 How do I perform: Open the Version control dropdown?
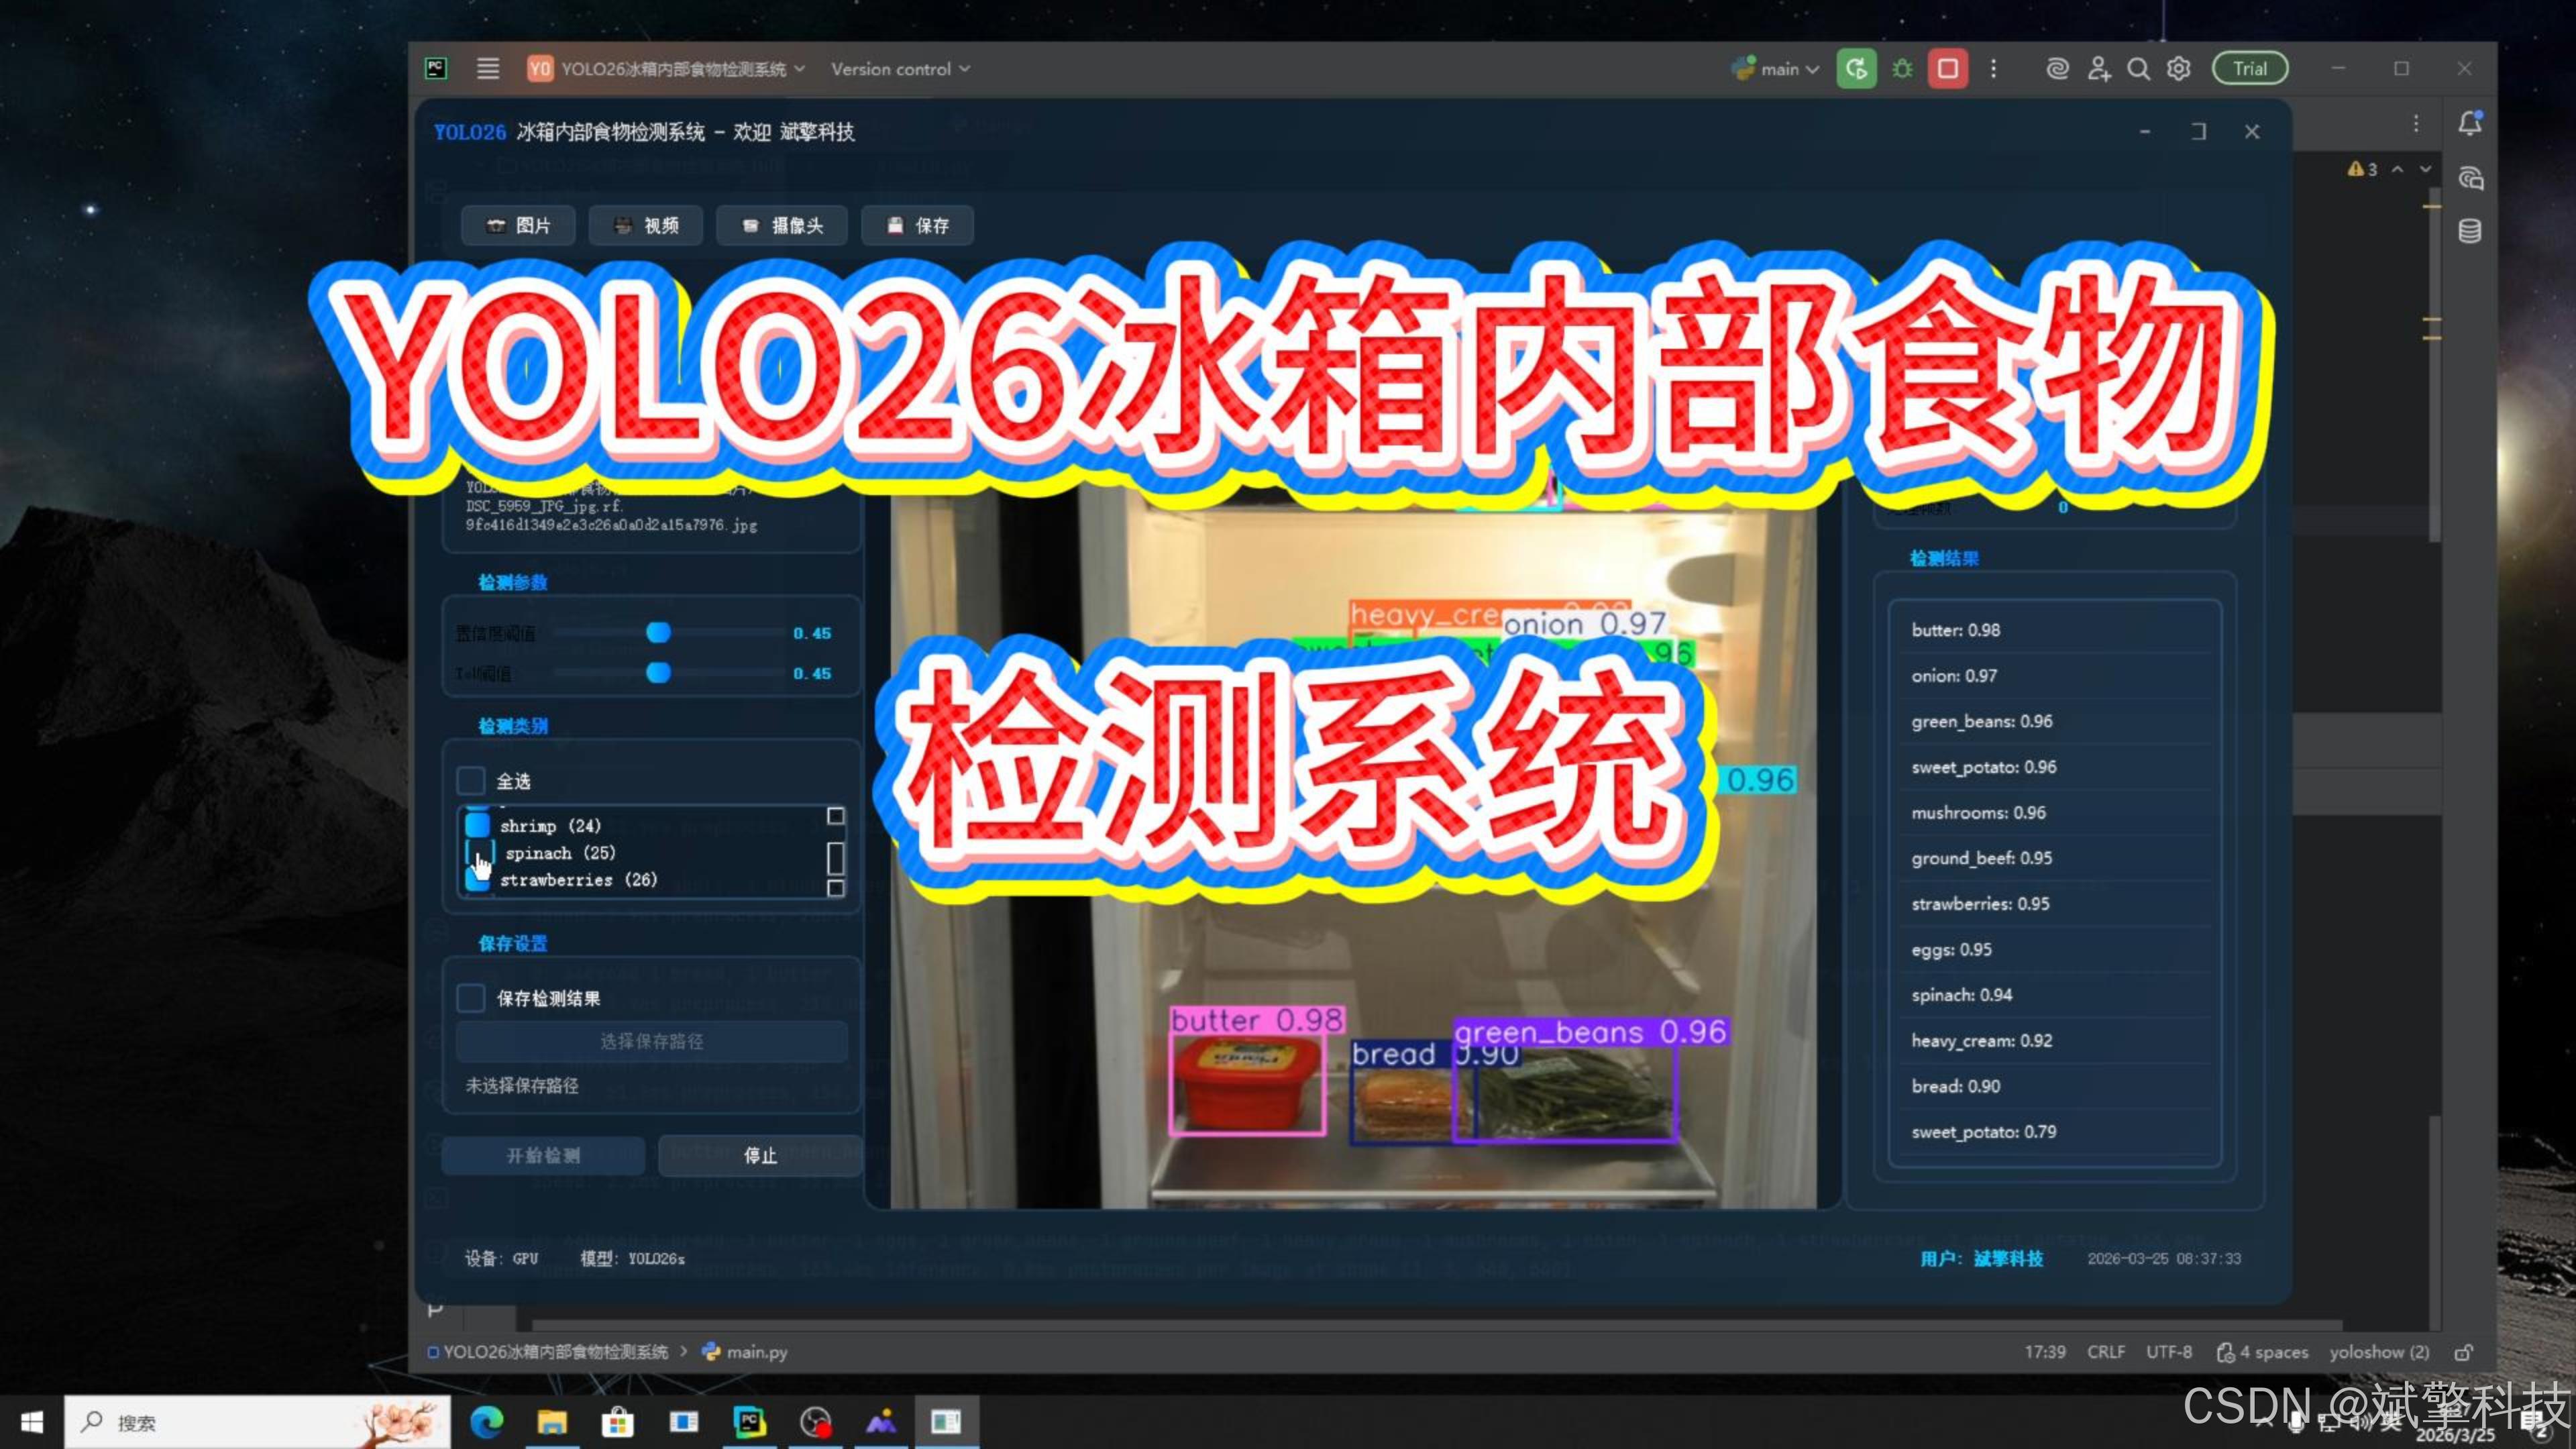point(900,69)
